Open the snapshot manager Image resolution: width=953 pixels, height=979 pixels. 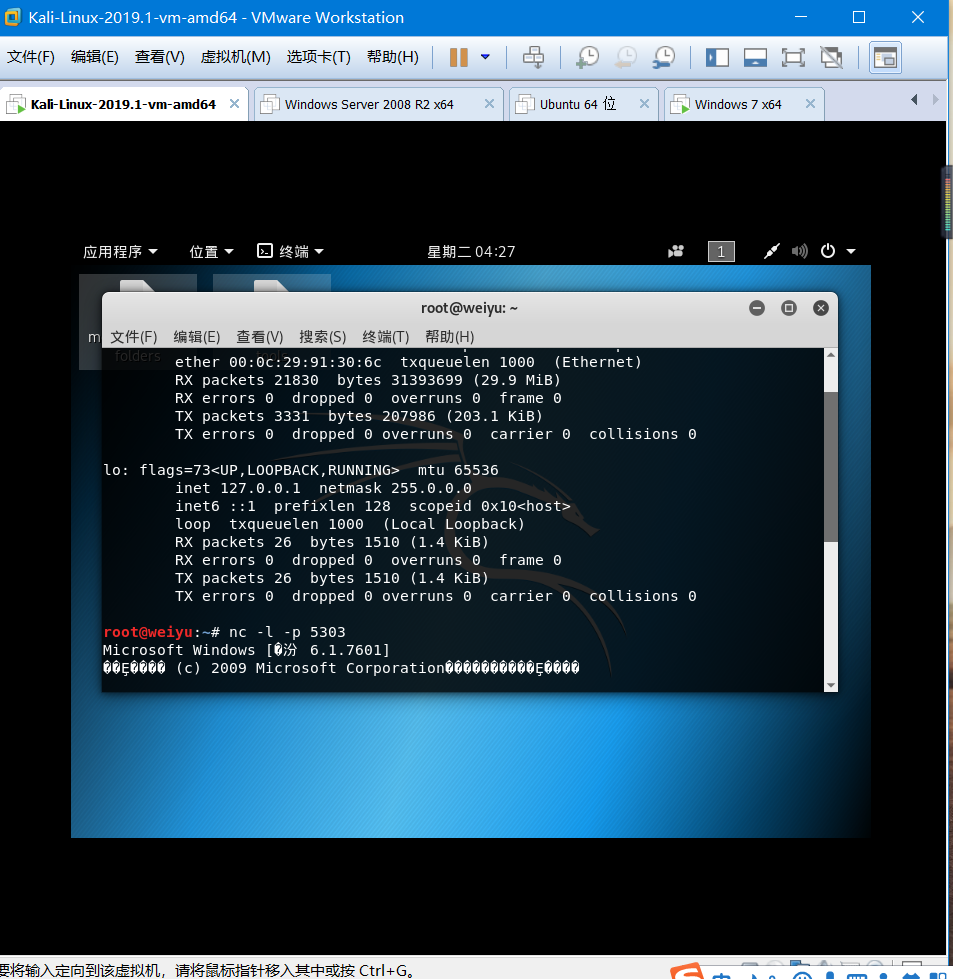[663, 57]
